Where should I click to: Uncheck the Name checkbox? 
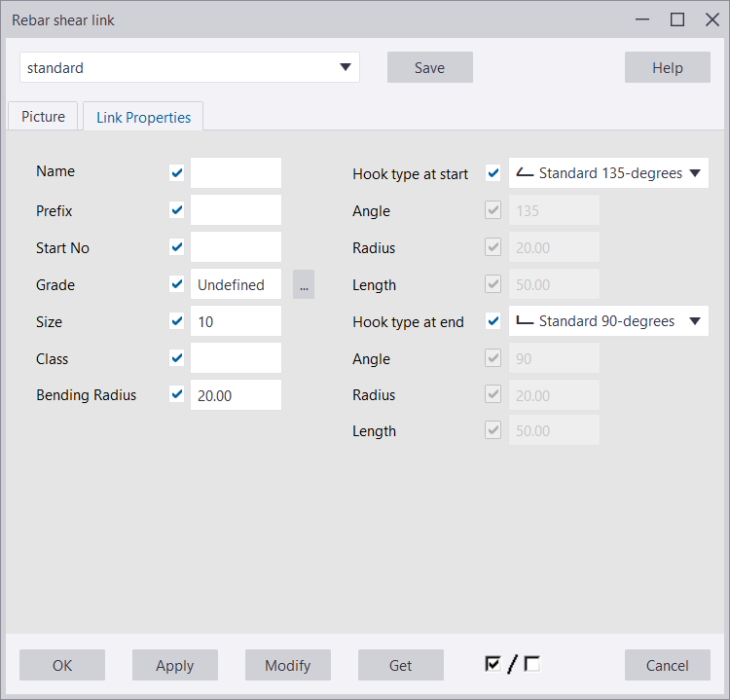[x=177, y=172]
